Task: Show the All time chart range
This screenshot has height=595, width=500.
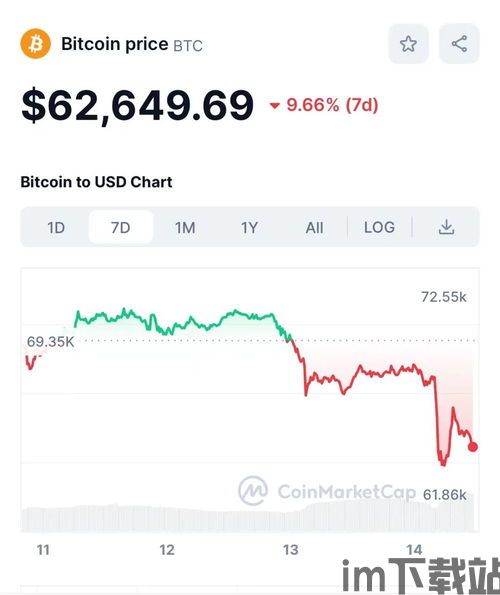Action: [314, 228]
